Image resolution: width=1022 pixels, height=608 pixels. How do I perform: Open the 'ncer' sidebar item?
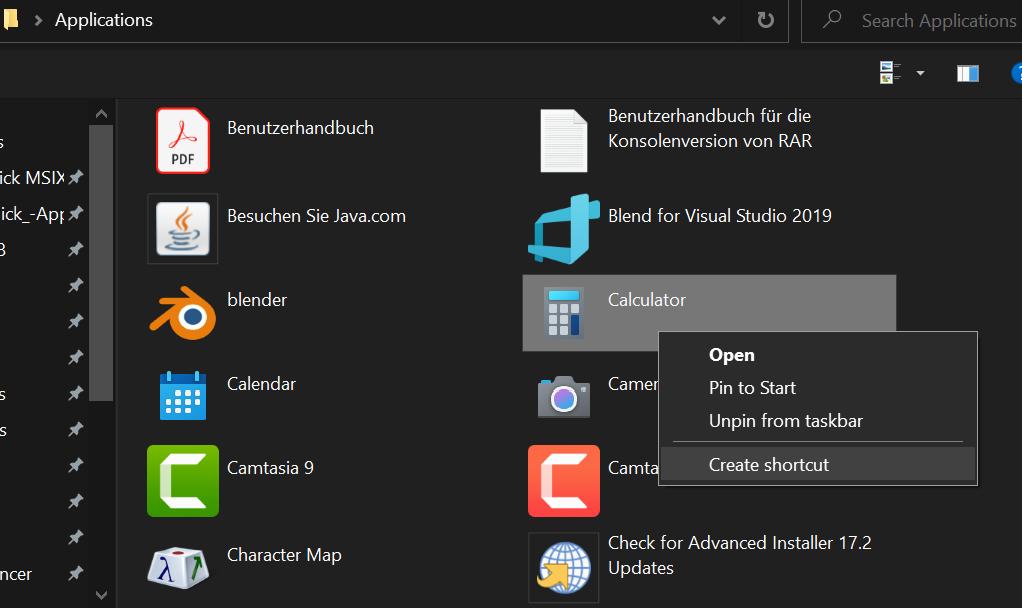coord(16,574)
